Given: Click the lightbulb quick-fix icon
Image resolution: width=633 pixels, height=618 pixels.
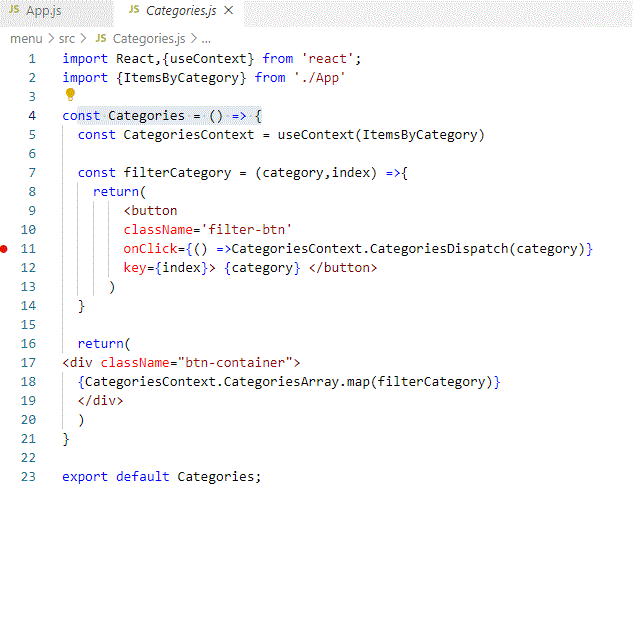Looking at the screenshot, I should 70,94.
